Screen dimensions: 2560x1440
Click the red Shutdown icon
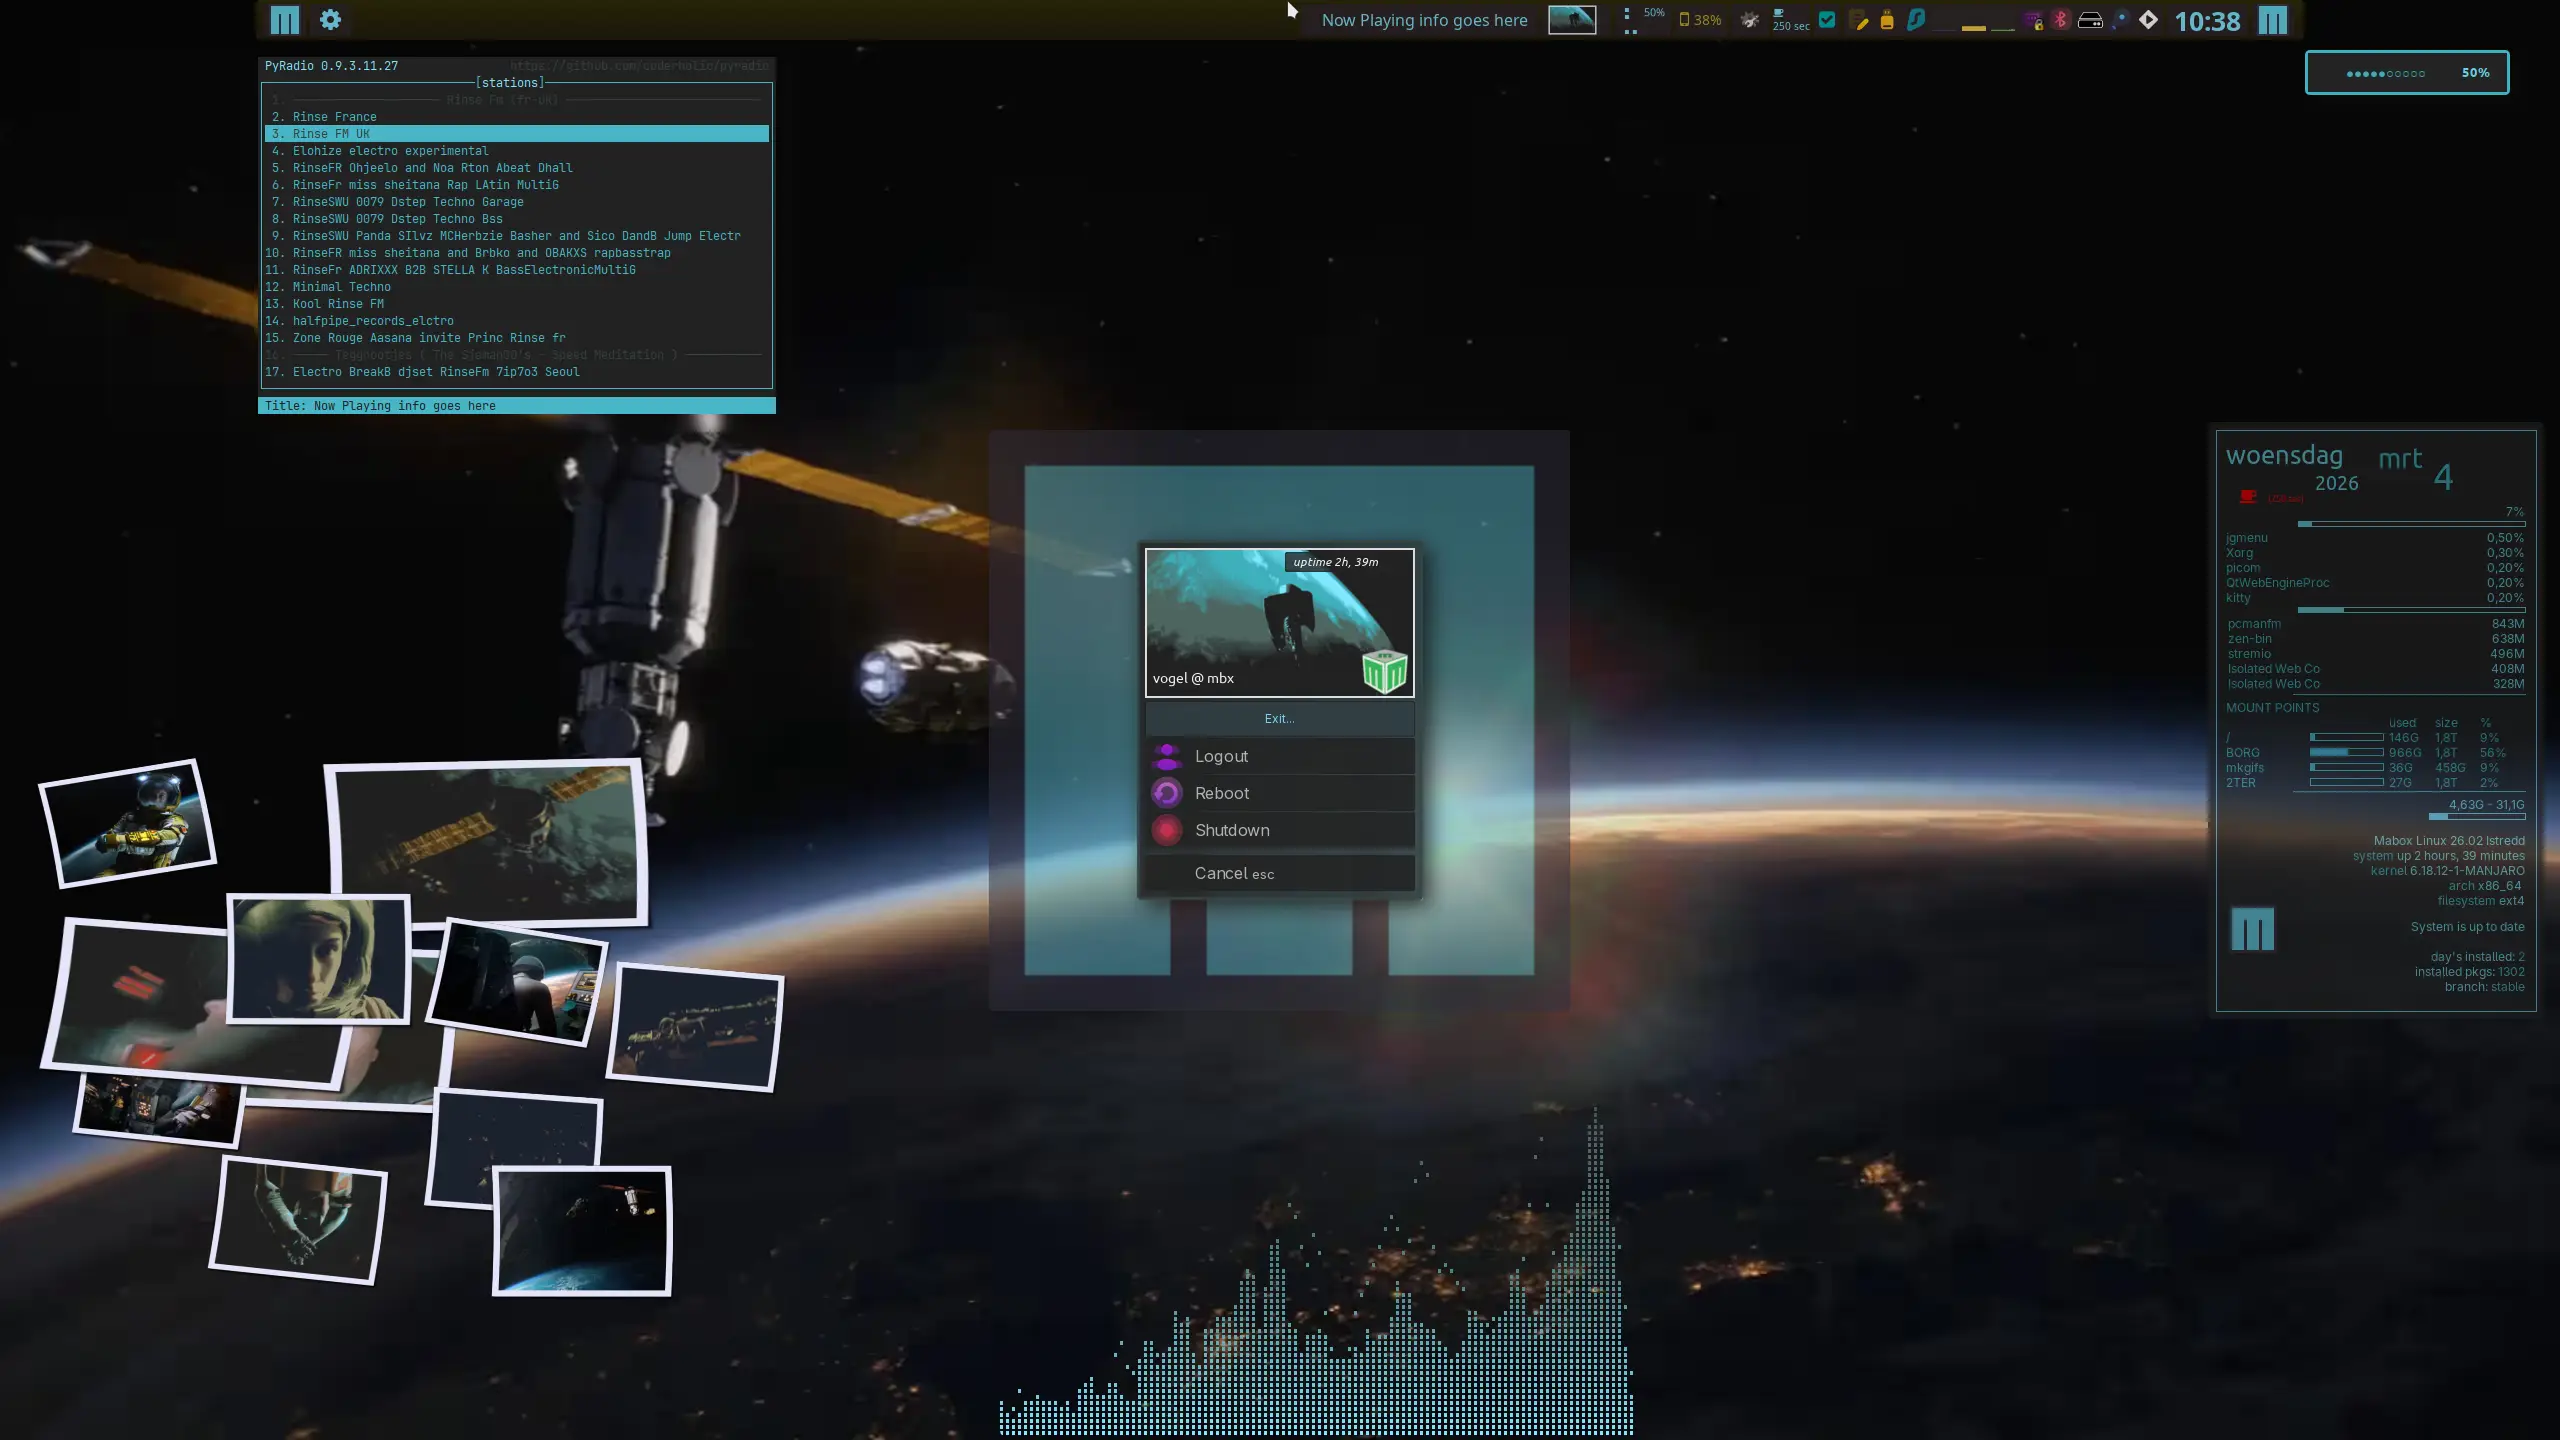(x=1166, y=831)
